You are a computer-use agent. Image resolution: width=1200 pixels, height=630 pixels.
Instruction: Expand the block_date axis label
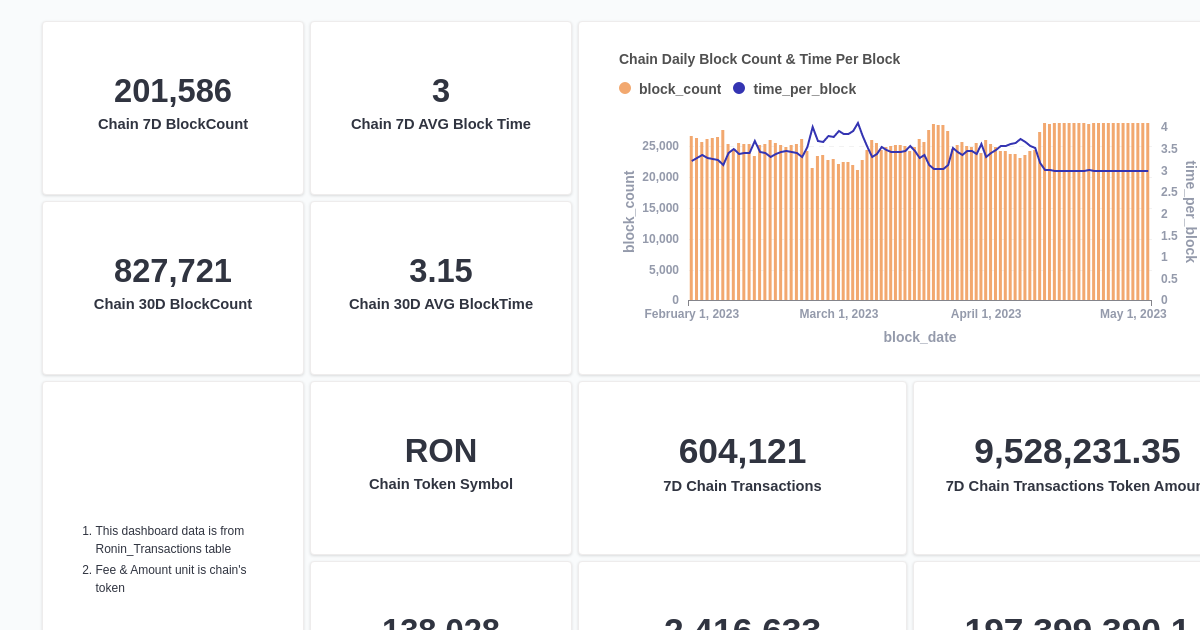point(920,337)
